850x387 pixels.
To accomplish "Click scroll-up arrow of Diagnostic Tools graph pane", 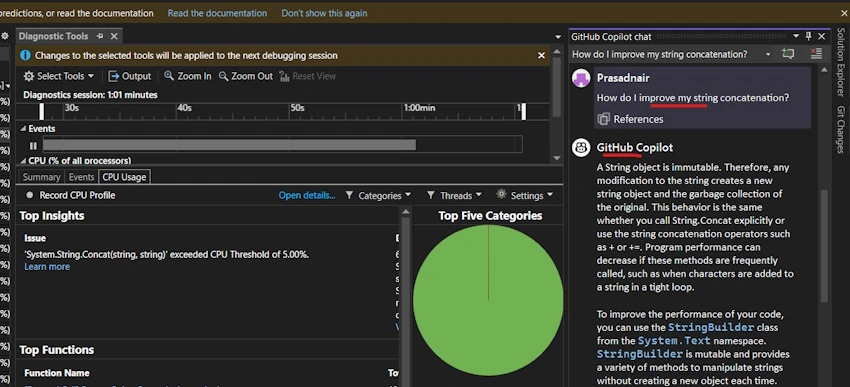I will click(x=556, y=52).
